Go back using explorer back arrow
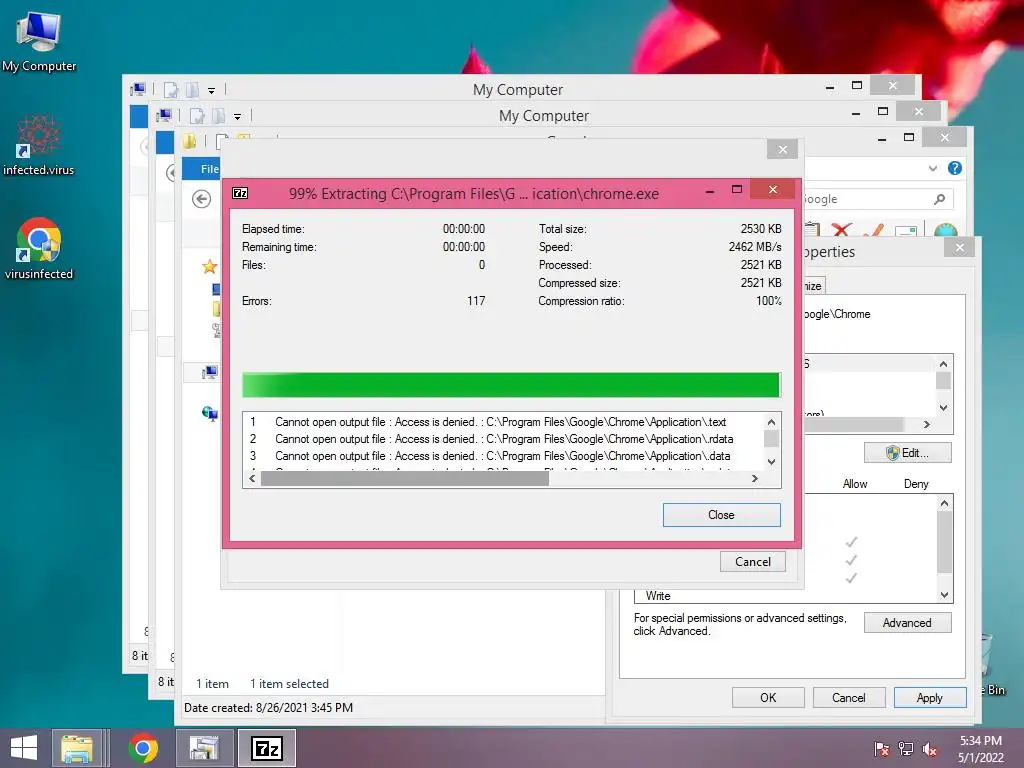This screenshot has width=1024, height=768. 202,199
